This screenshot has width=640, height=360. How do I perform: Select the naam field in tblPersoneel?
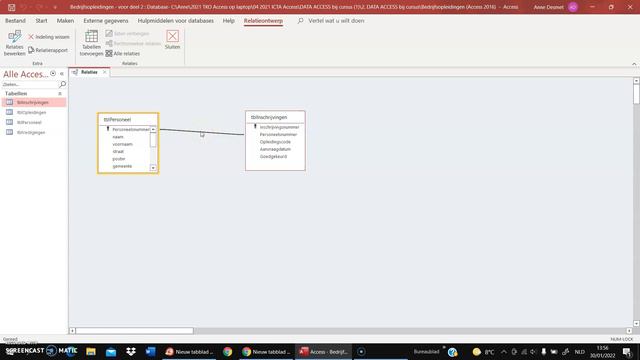[x=118, y=137]
